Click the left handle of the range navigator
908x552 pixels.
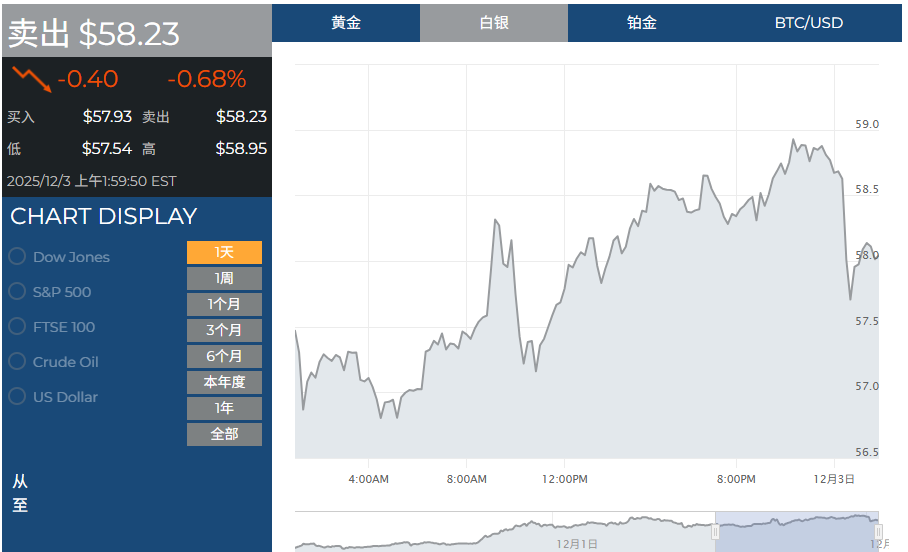click(x=715, y=532)
